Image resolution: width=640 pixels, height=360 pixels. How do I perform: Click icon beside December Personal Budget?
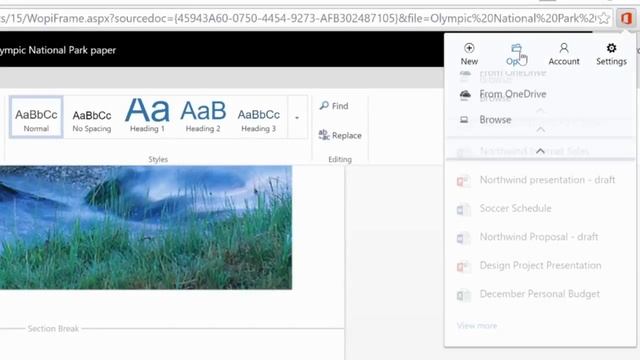[463, 295]
